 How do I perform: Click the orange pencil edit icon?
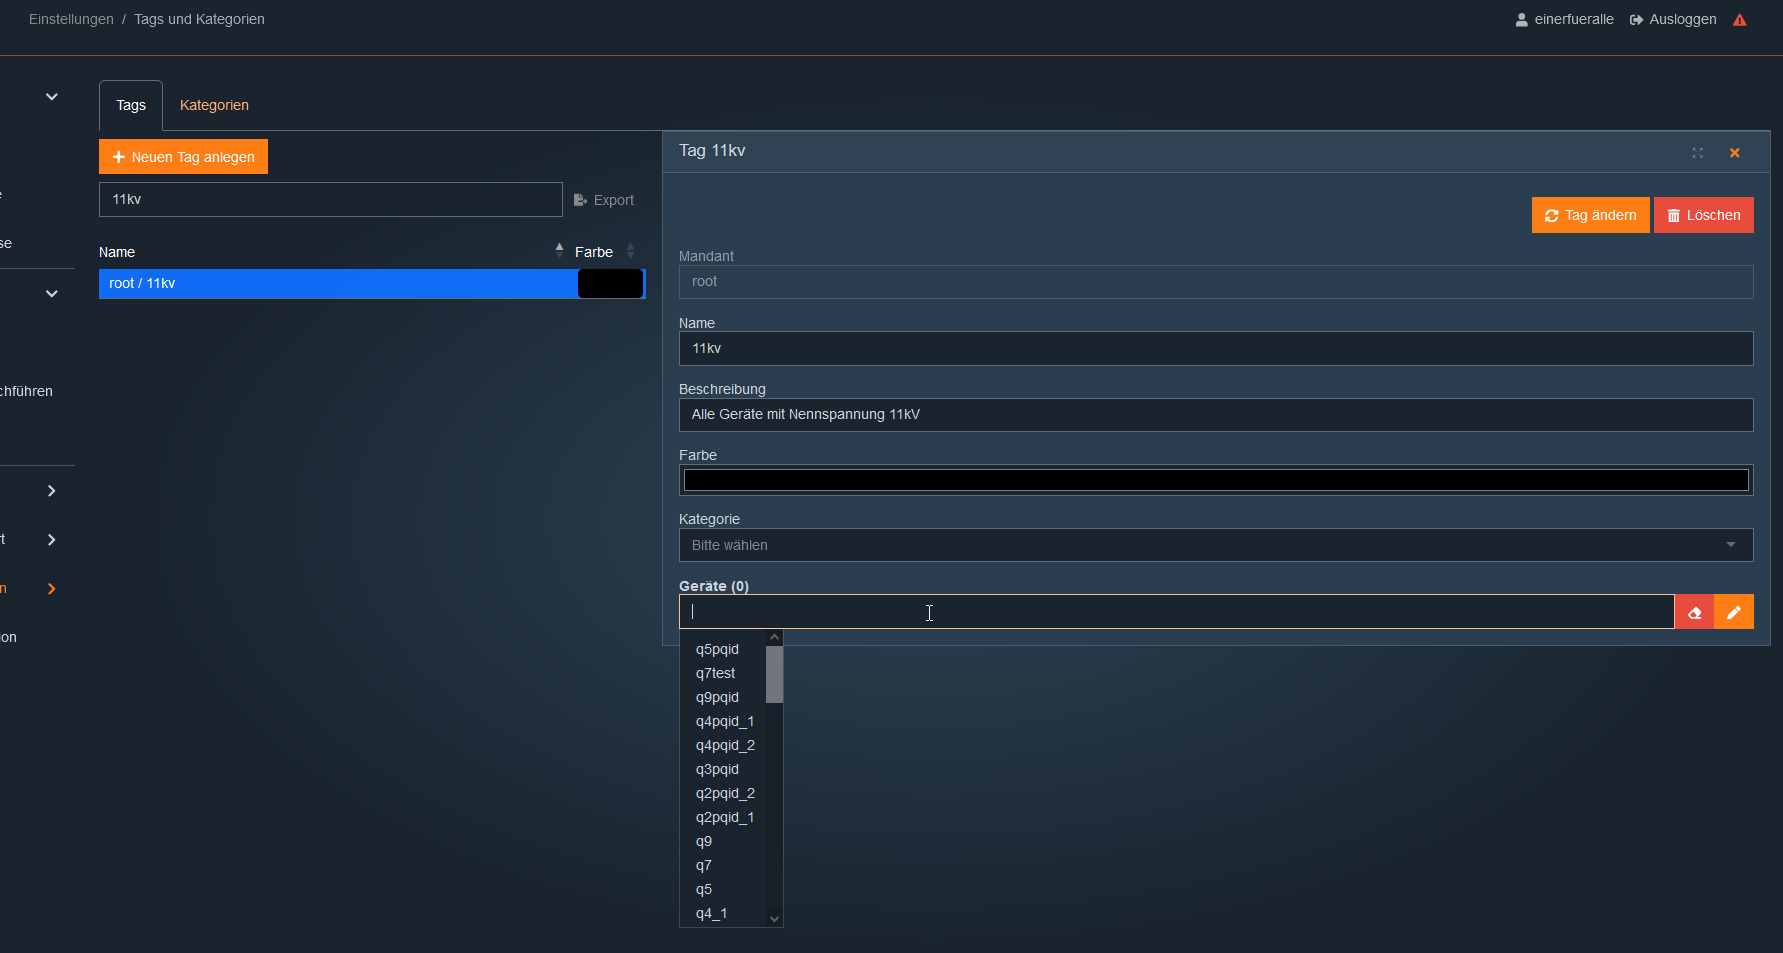pos(1734,612)
